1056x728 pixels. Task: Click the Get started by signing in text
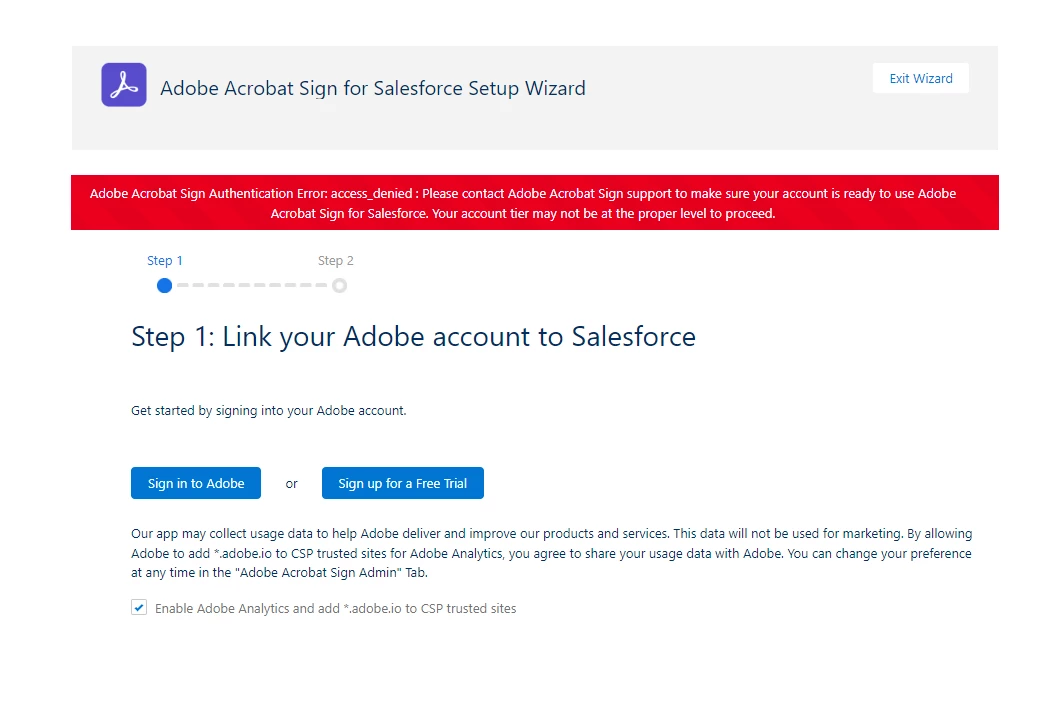269,410
